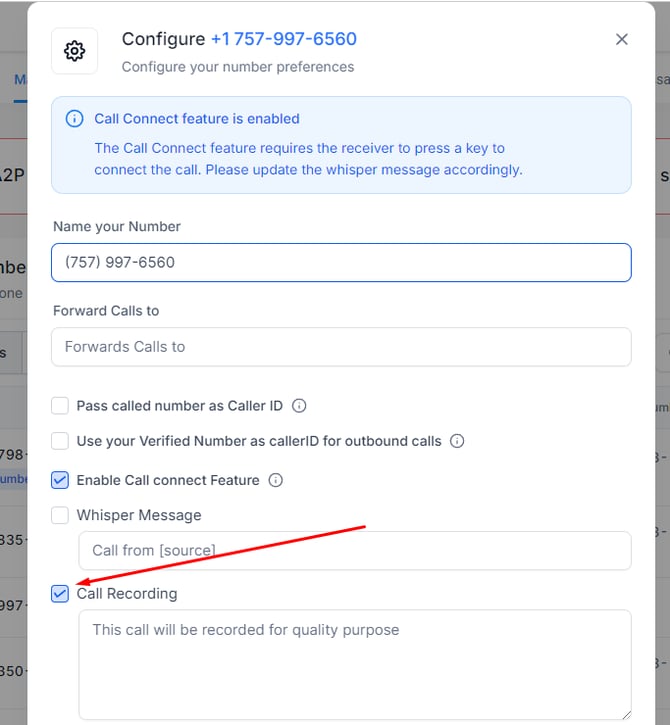Click the call recording message text area
Viewport: 670px width, 725px height.
[x=354, y=664]
